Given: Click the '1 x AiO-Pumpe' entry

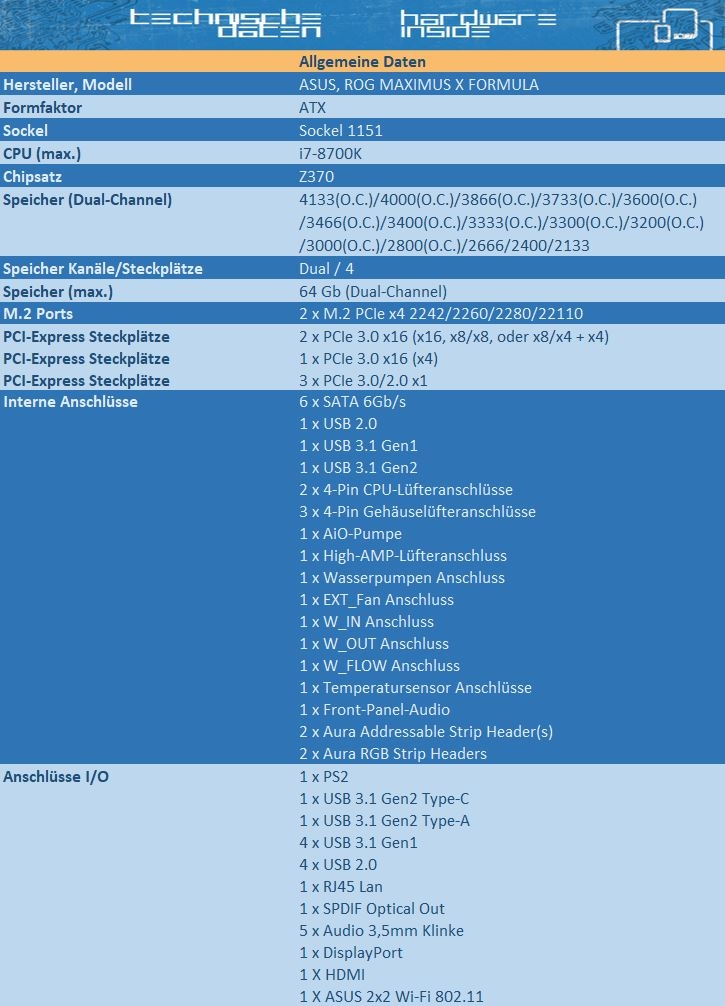Looking at the screenshot, I should 350,534.
